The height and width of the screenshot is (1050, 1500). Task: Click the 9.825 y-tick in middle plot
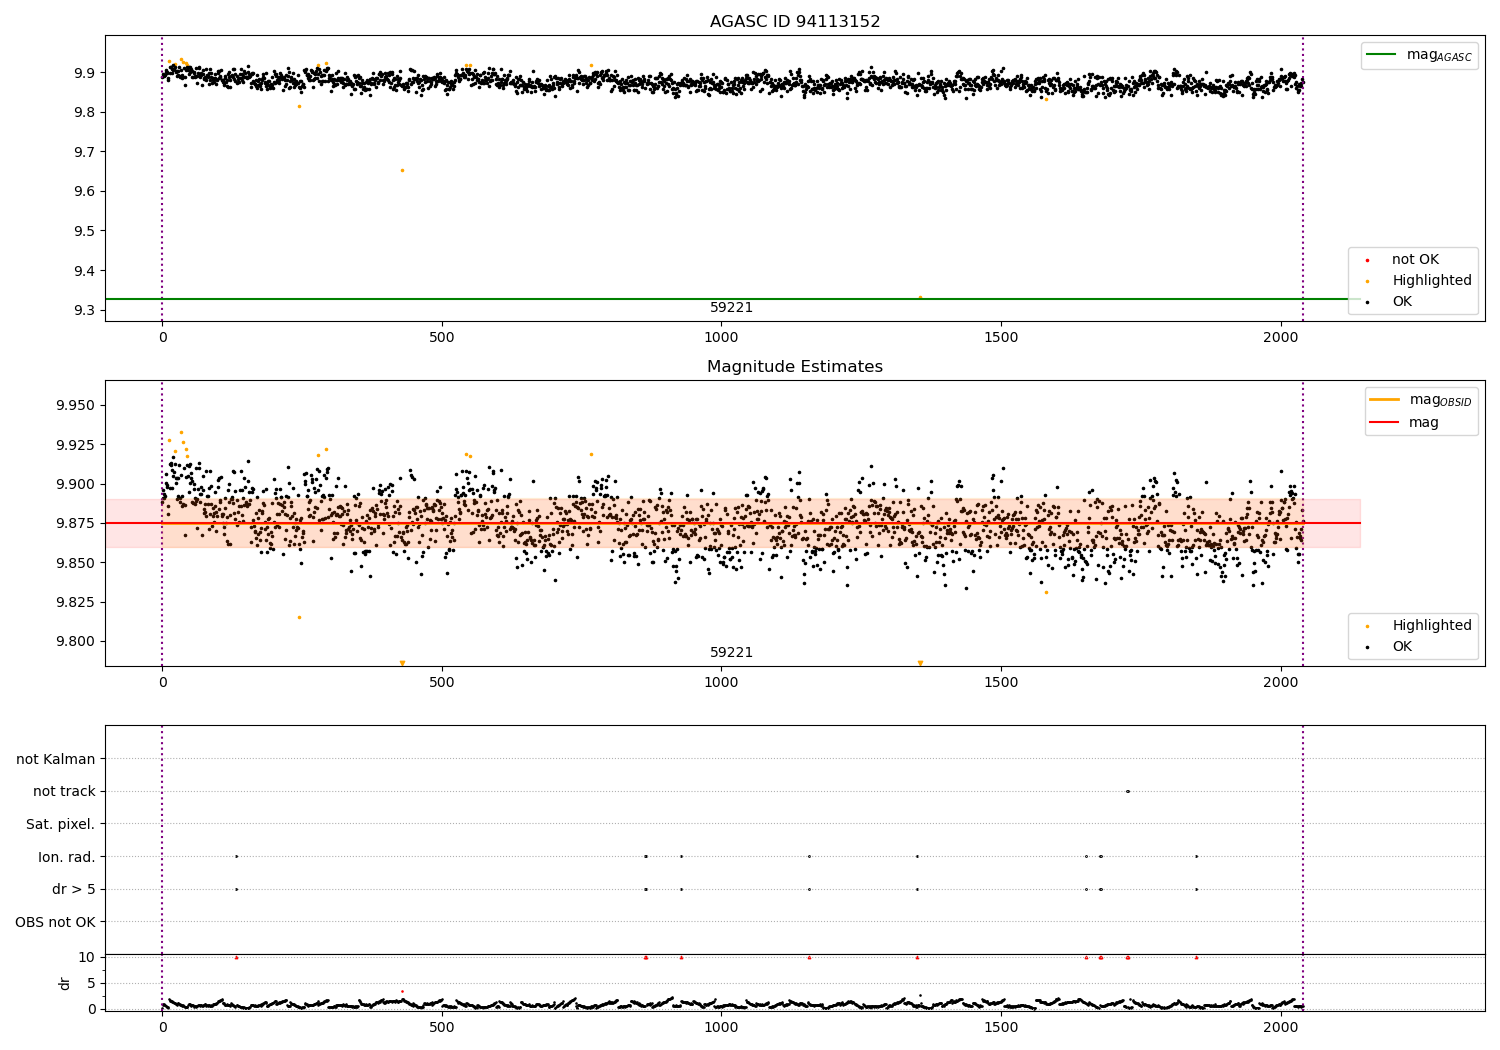(x=76, y=603)
